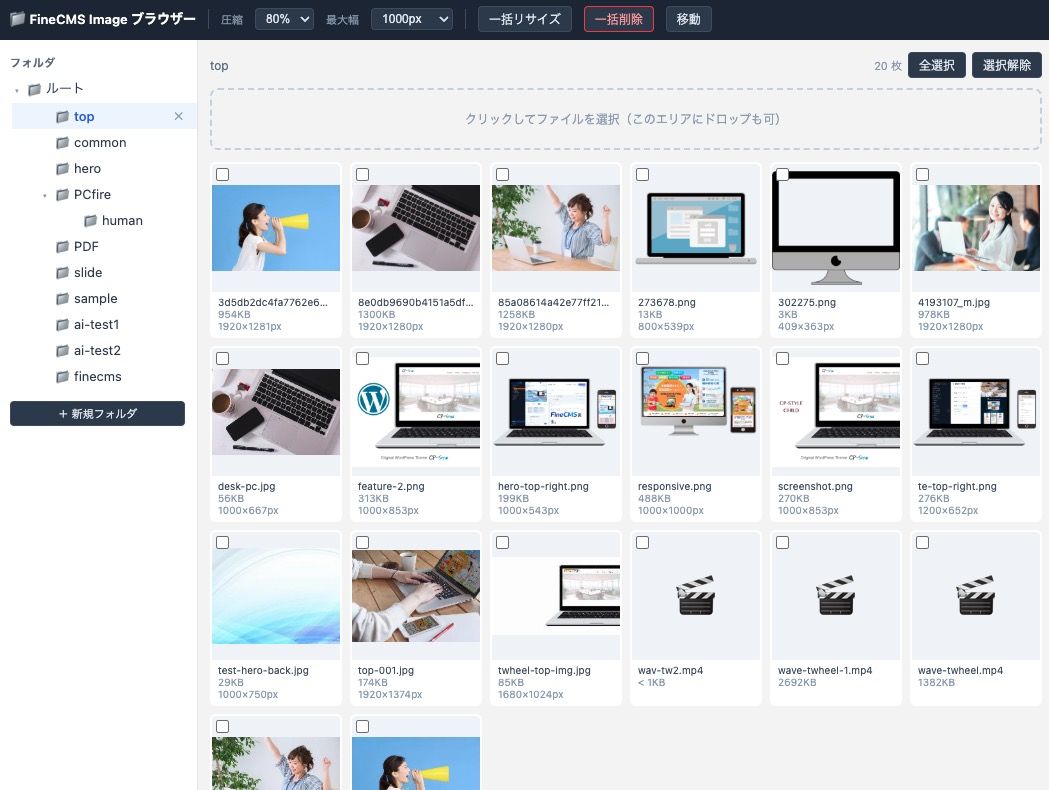Click the FineCMS folder logo icon
Image resolution: width=1049 pixels, height=790 pixels.
click(18, 19)
